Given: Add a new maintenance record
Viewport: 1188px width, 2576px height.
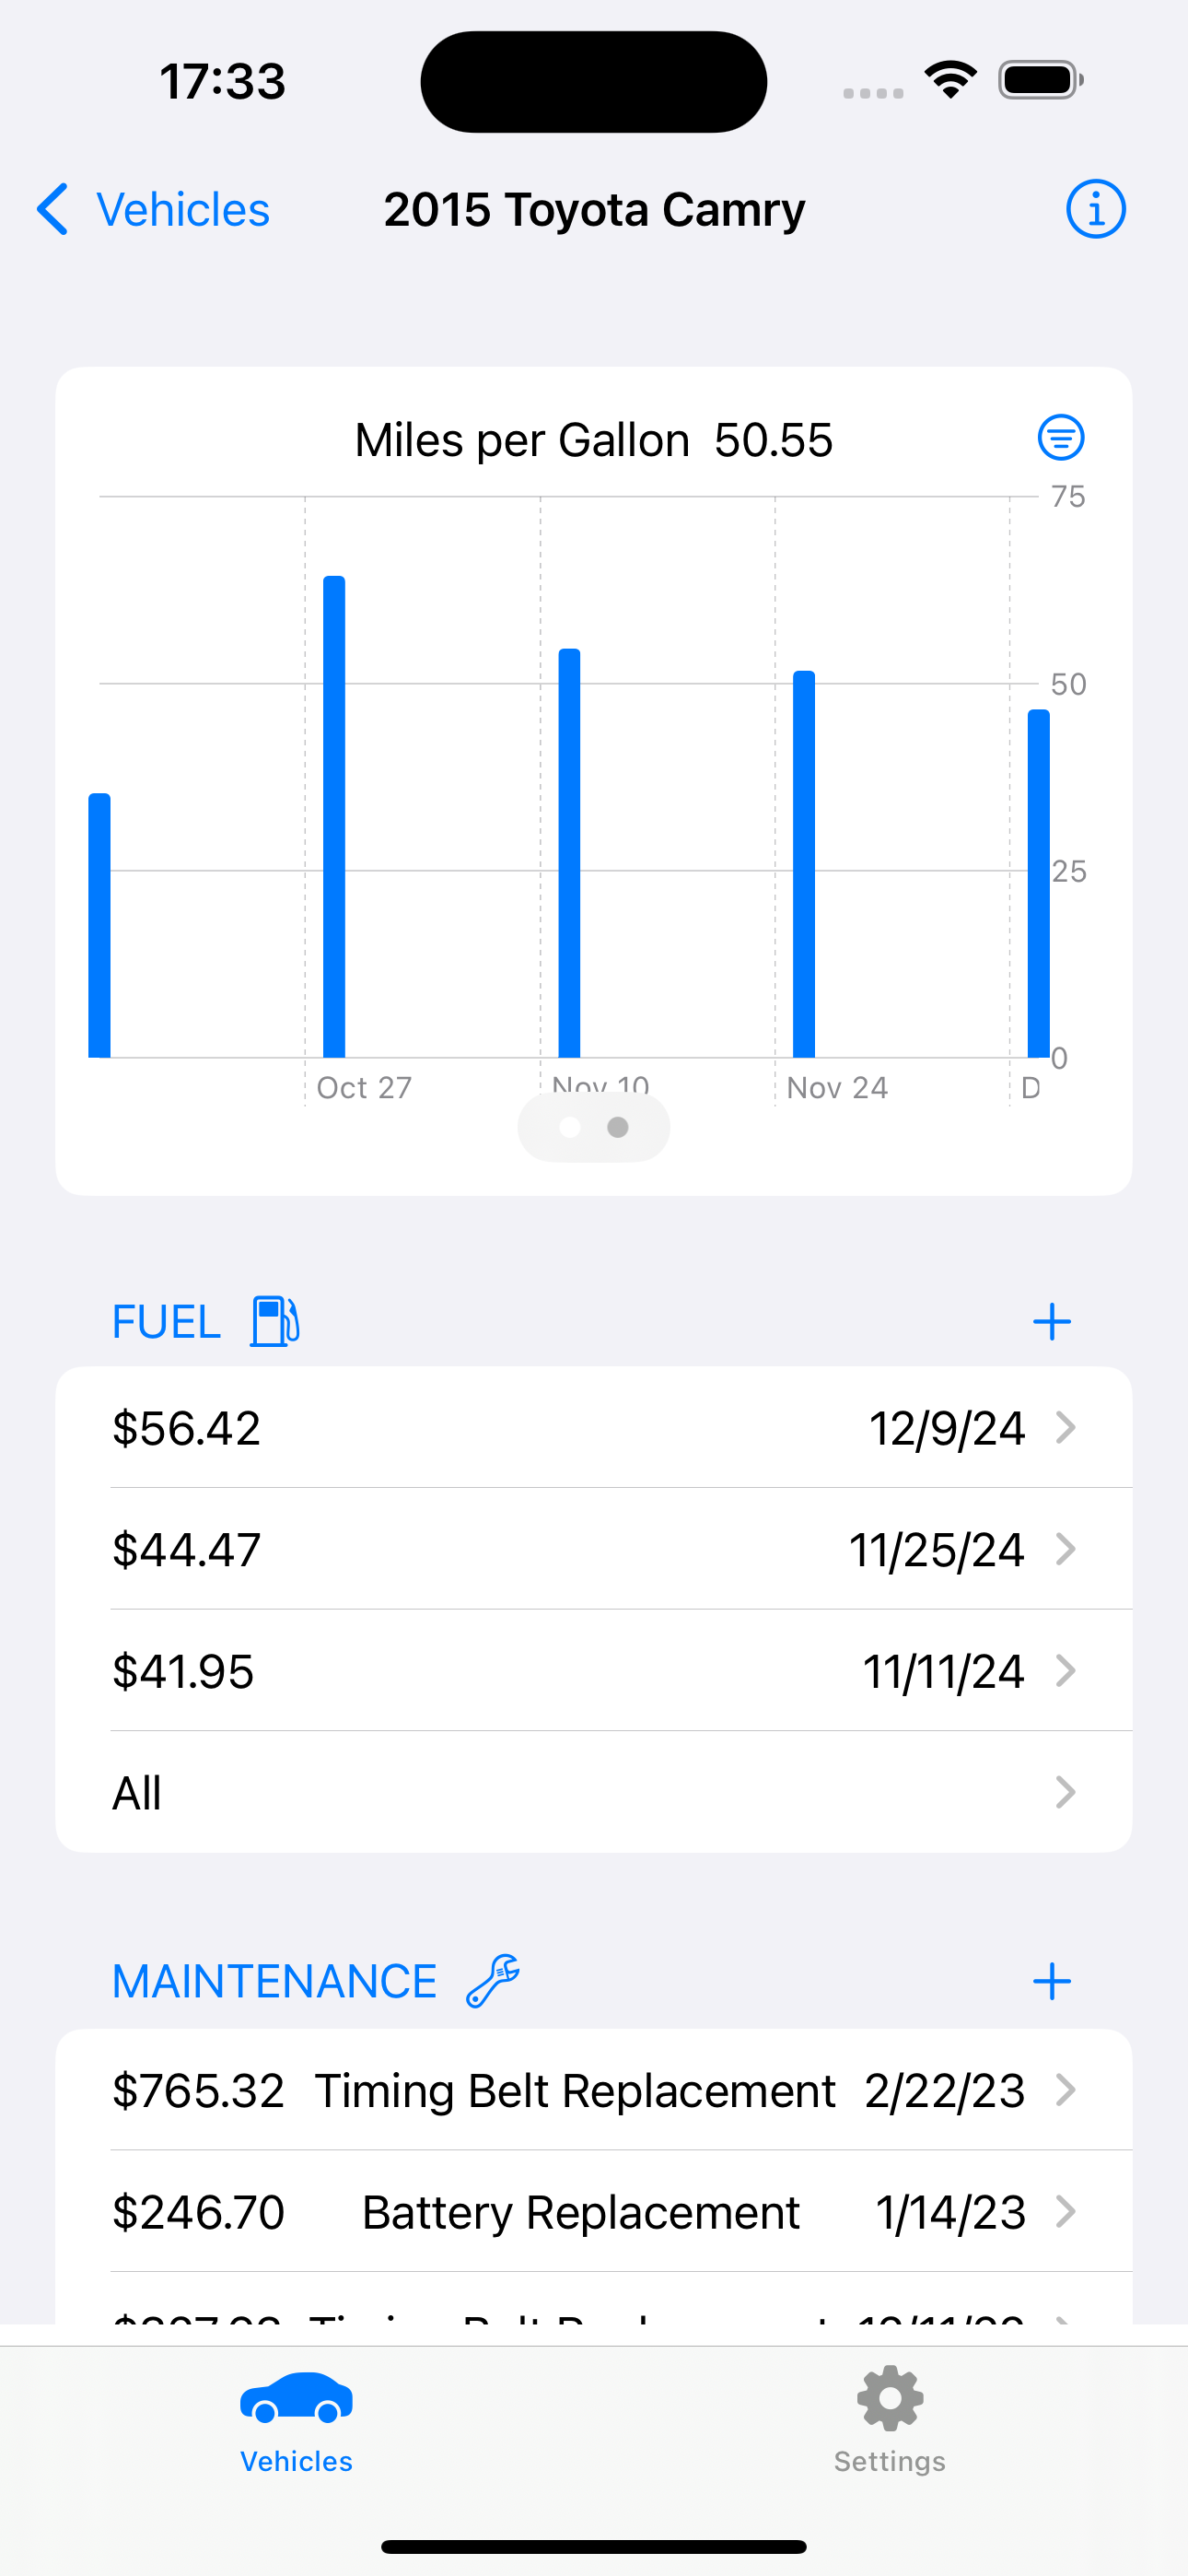Looking at the screenshot, I should [x=1051, y=1980].
